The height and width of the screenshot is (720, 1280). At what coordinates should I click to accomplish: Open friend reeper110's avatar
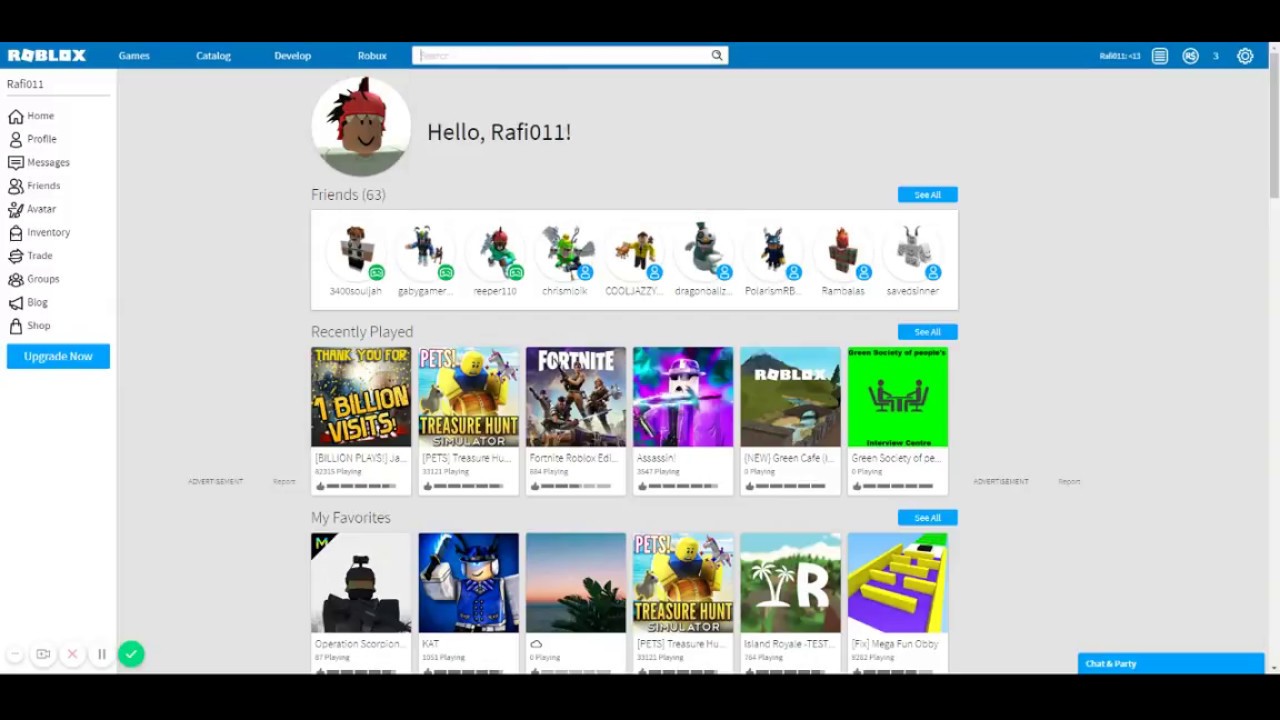click(495, 250)
